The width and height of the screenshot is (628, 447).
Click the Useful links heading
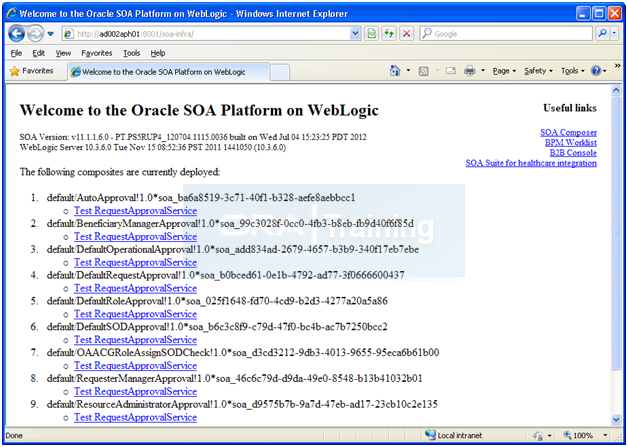570,108
